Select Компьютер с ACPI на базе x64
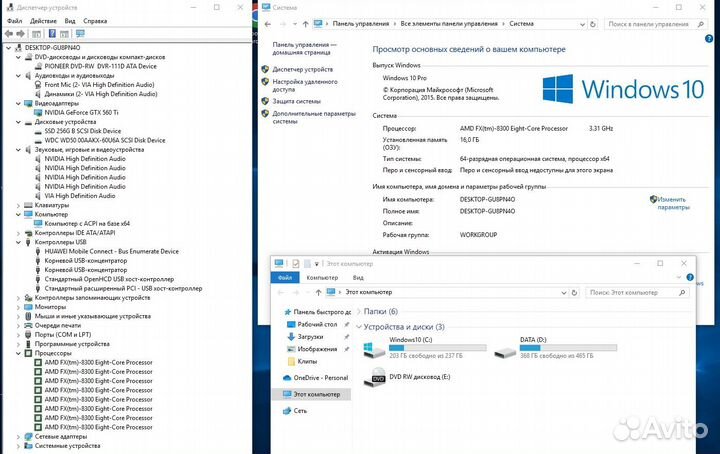 (x=87, y=224)
